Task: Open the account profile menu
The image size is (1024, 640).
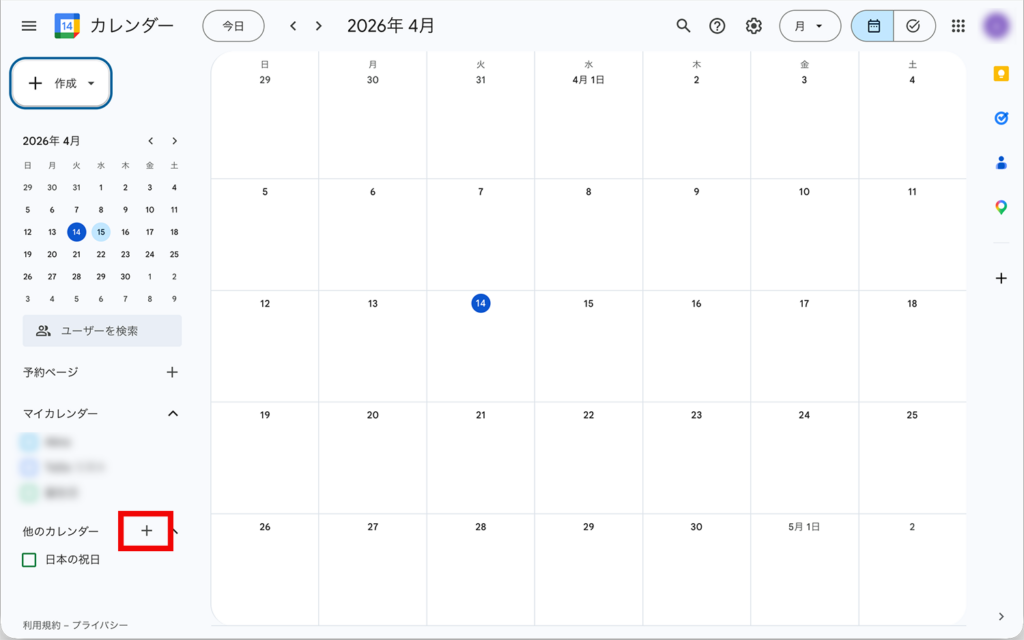Action: tap(996, 26)
